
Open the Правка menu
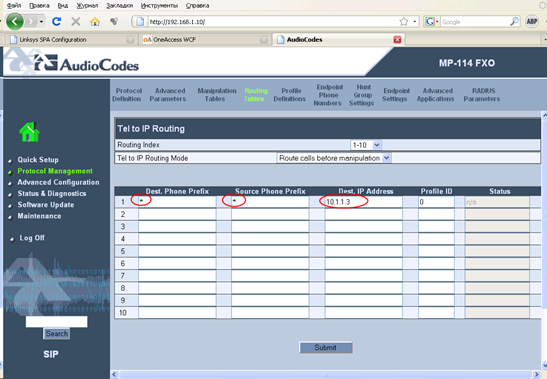[39, 5]
